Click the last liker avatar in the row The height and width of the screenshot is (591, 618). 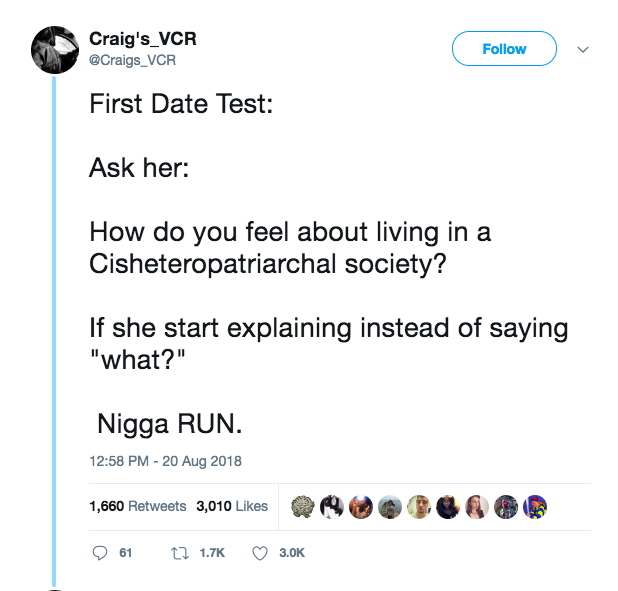[536, 506]
